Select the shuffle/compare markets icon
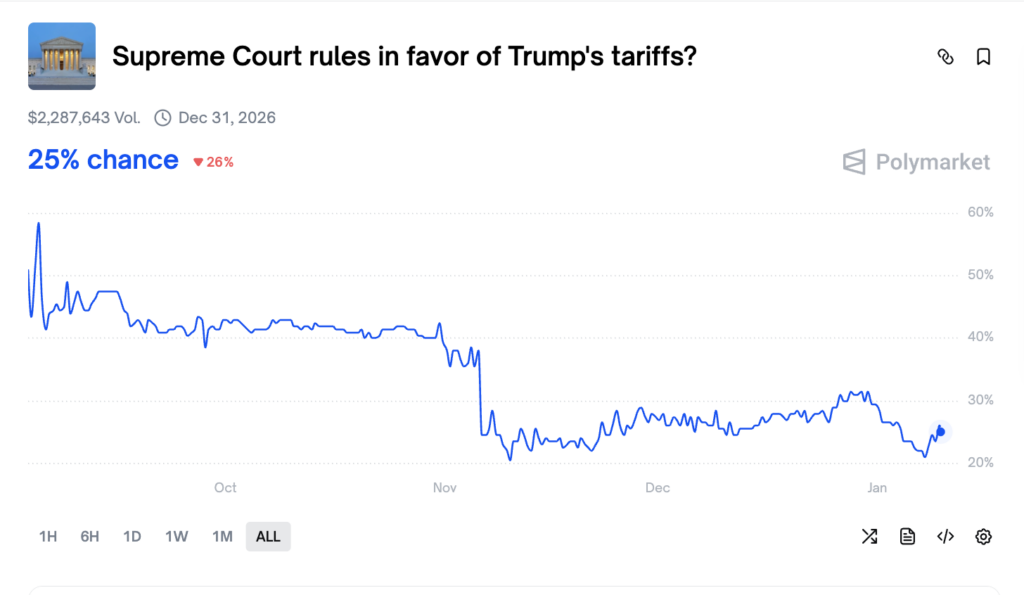Image resolution: width=1024 pixels, height=595 pixels. click(869, 536)
